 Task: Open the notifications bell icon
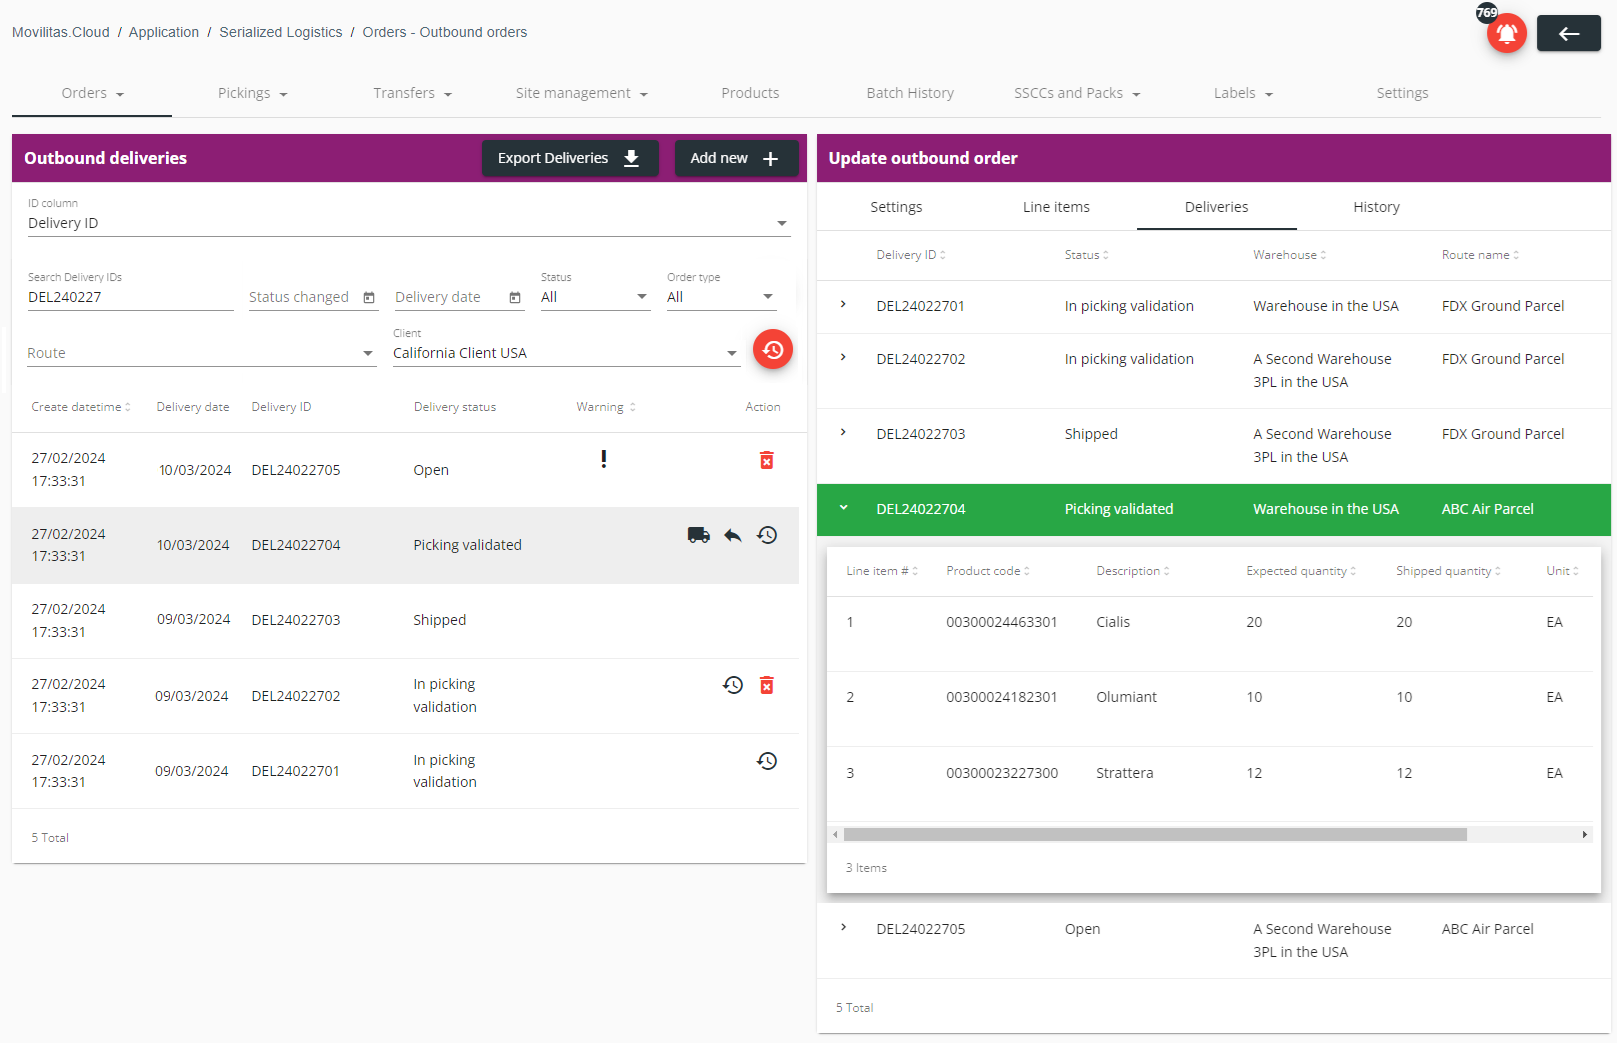[x=1506, y=33]
